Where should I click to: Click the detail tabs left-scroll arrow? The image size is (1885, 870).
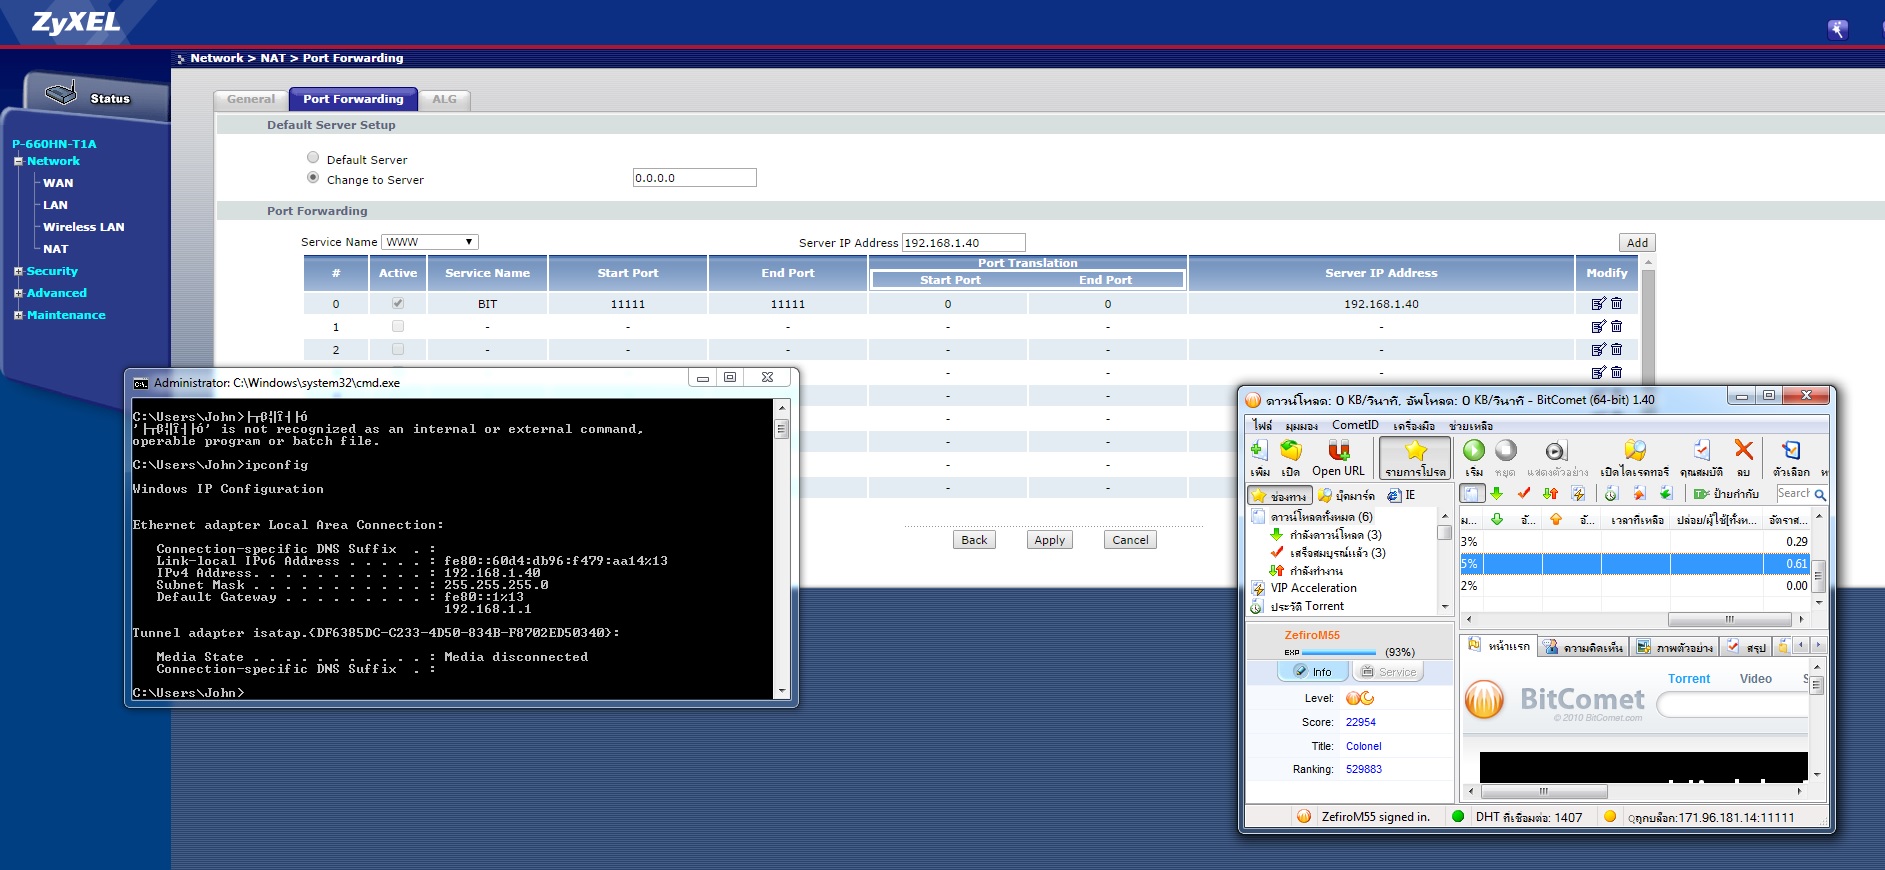(1802, 646)
